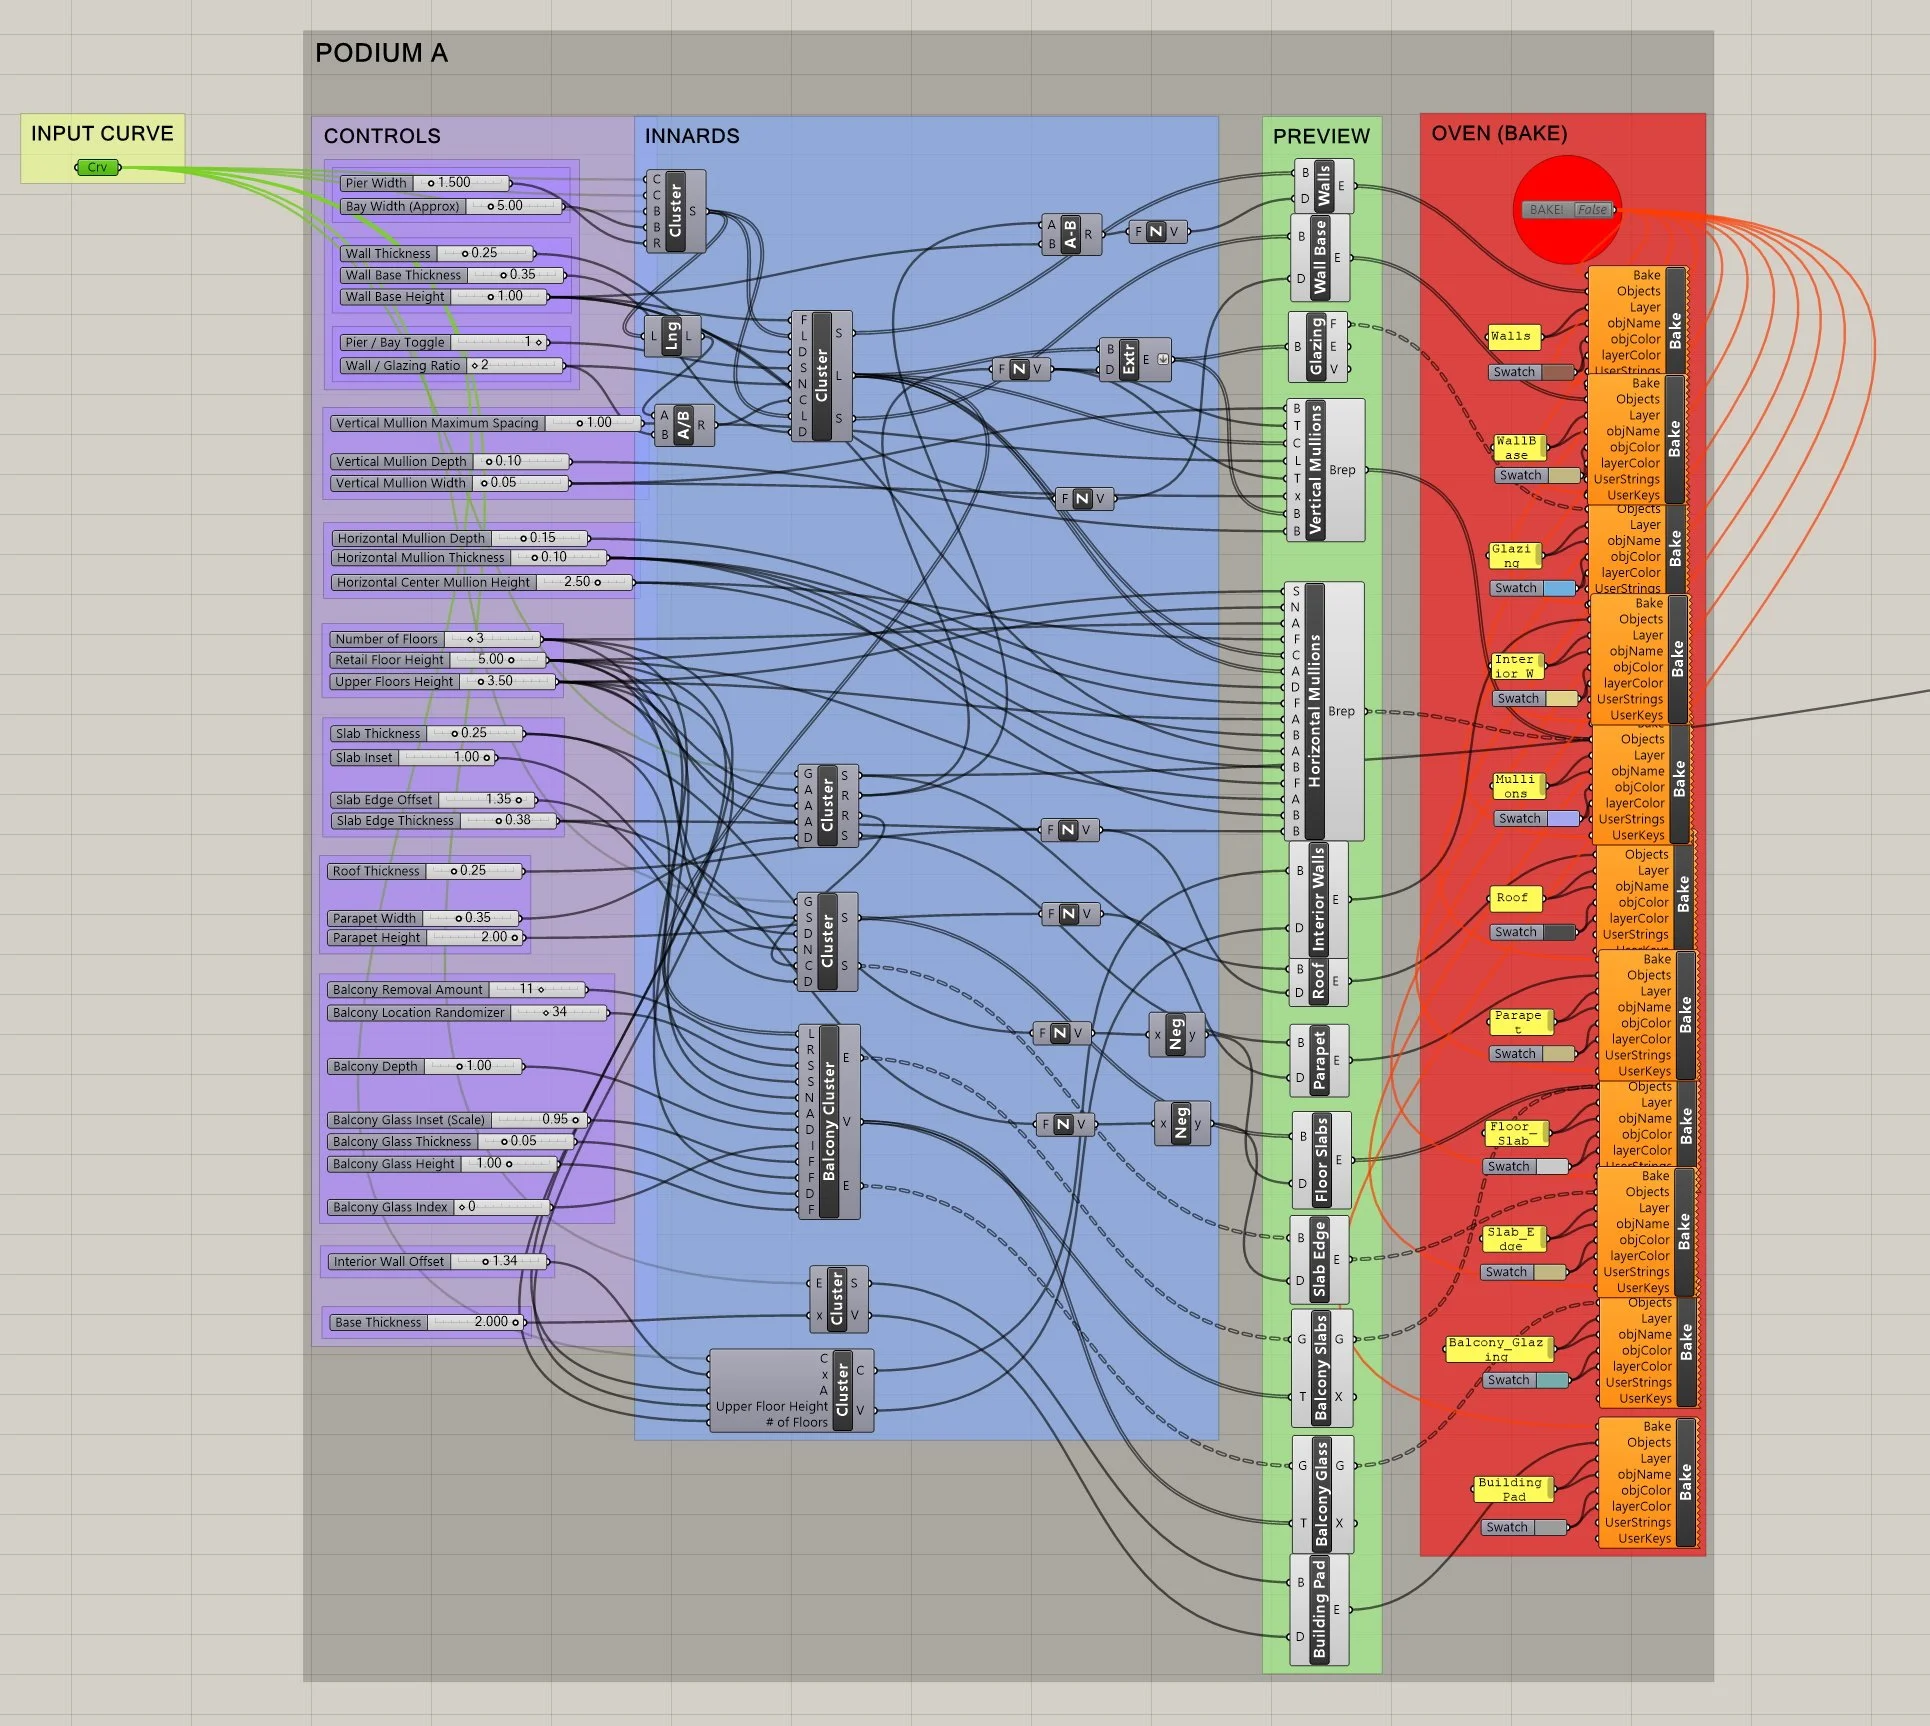Adjust the Wall Thickness slider
Image resolution: width=1930 pixels, height=1726 pixels.
click(x=438, y=253)
